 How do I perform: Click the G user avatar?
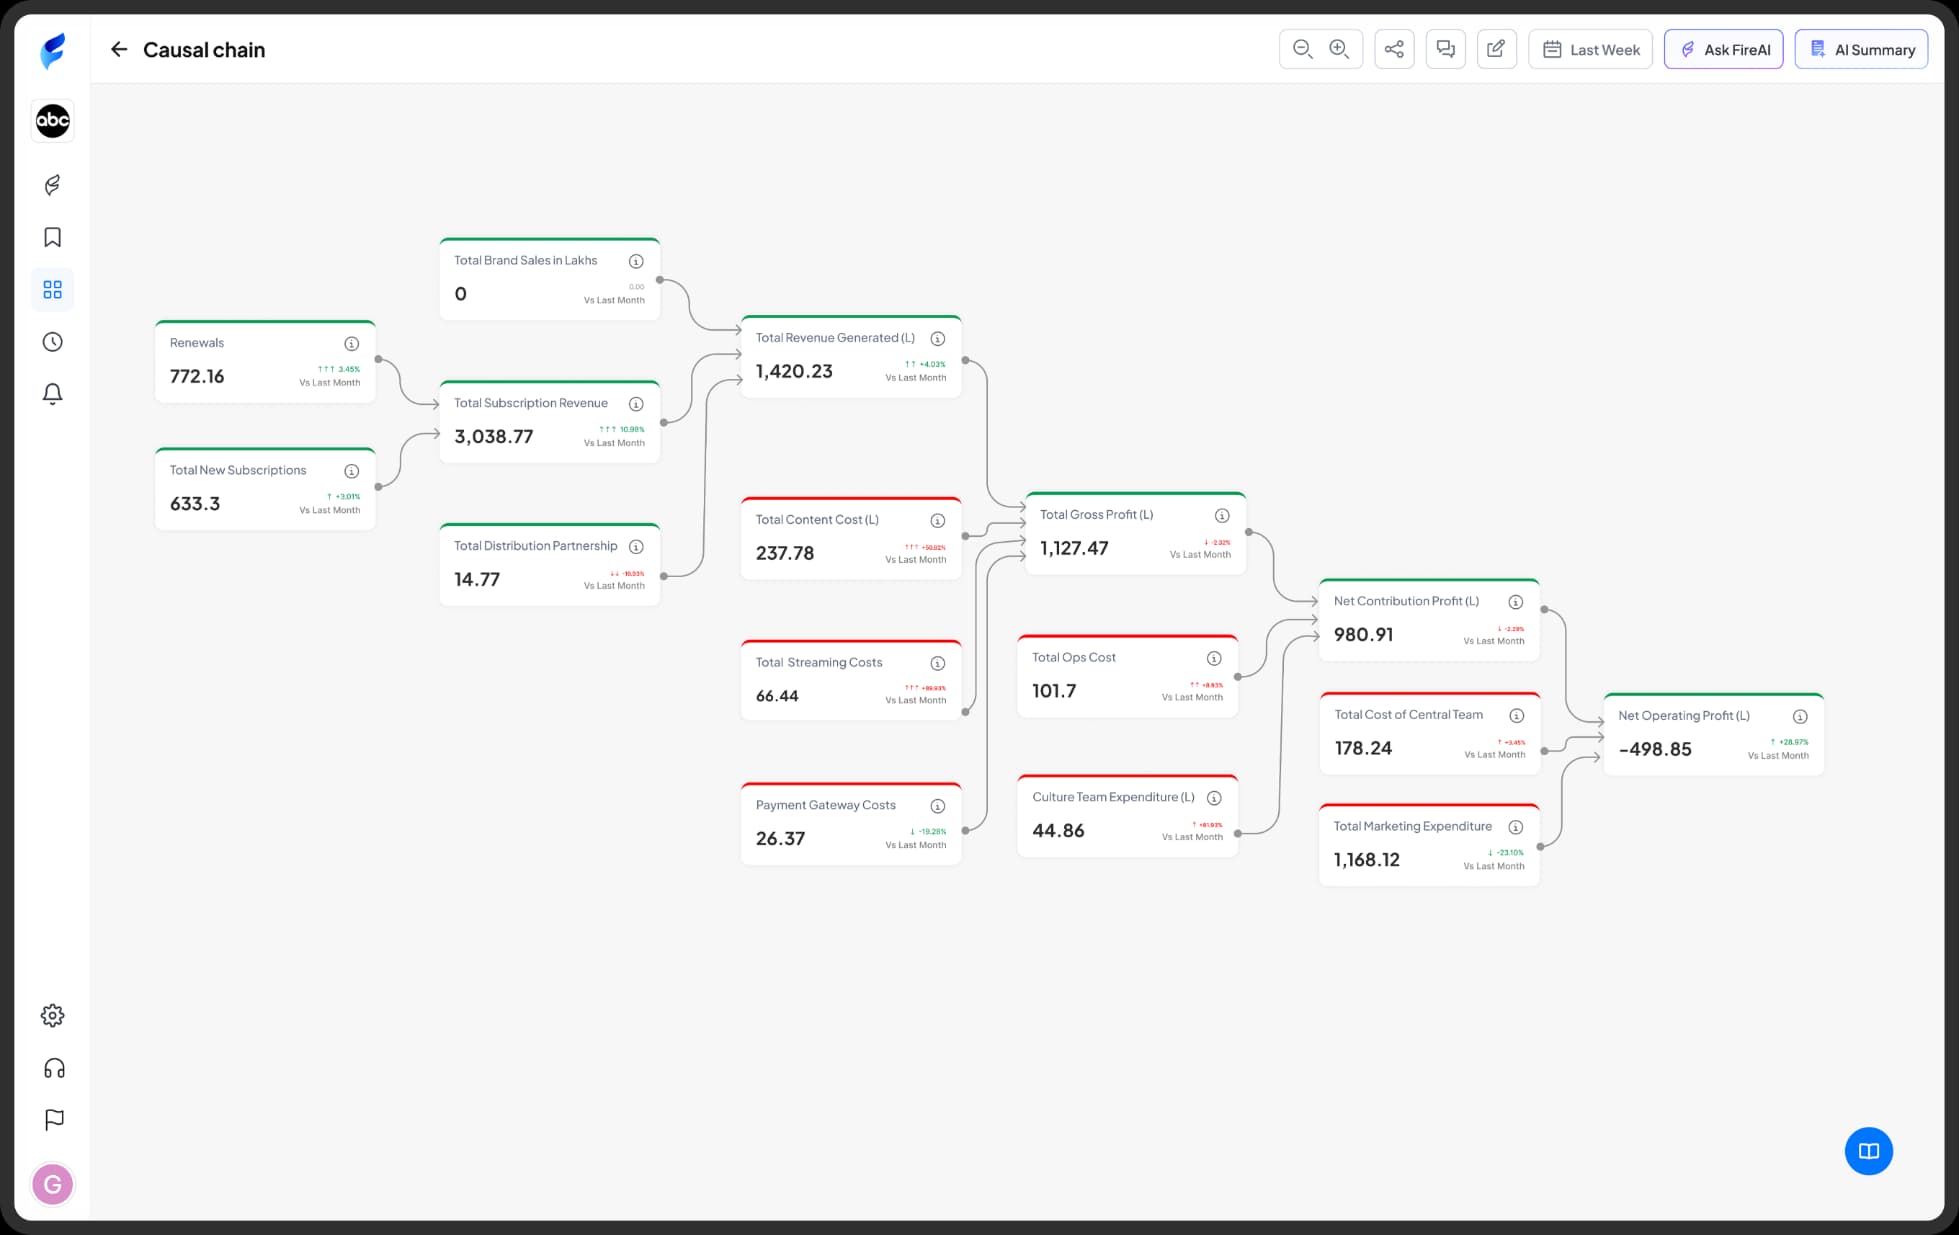[53, 1184]
